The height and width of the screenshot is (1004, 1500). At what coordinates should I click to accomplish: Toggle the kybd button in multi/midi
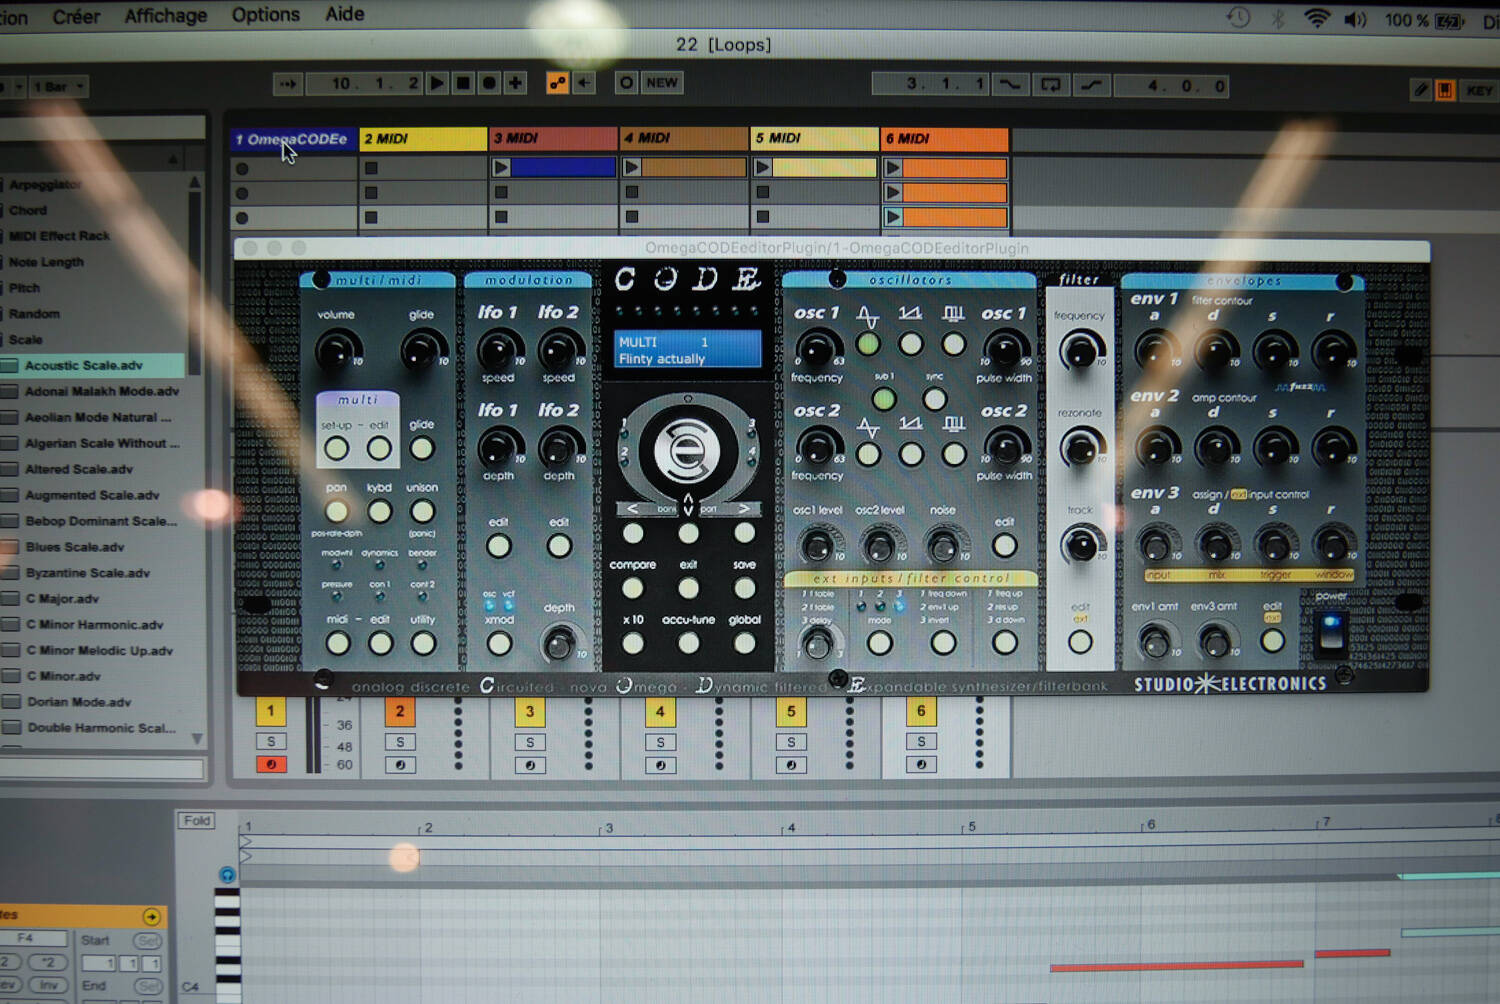pyautogui.click(x=379, y=511)
